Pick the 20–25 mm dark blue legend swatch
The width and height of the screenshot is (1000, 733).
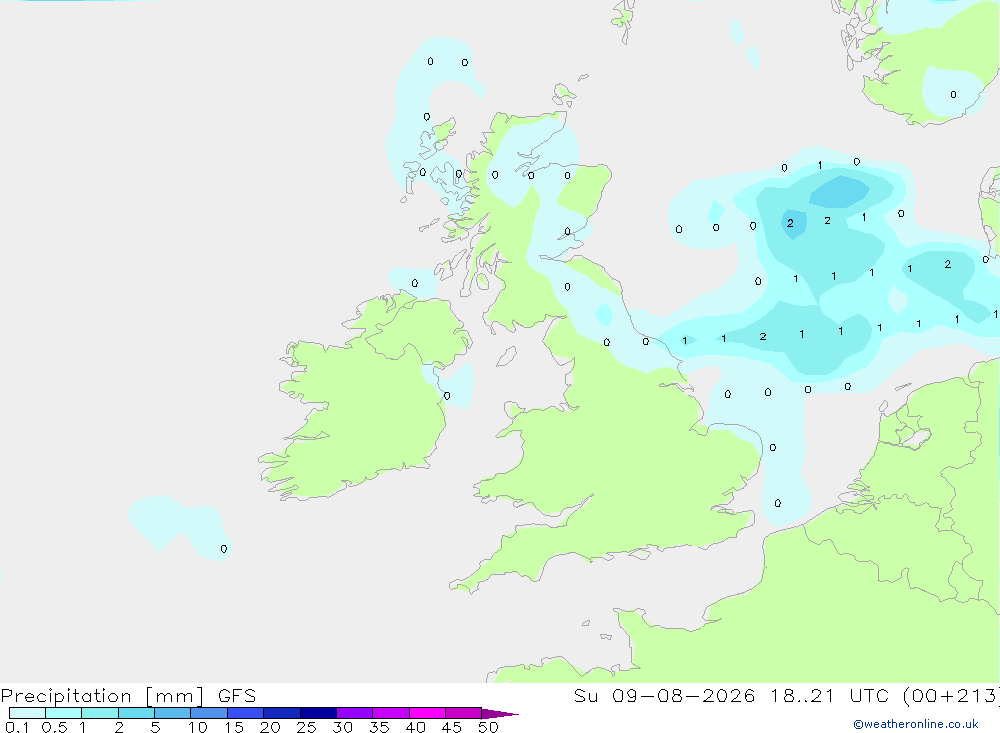coord(282,713)
